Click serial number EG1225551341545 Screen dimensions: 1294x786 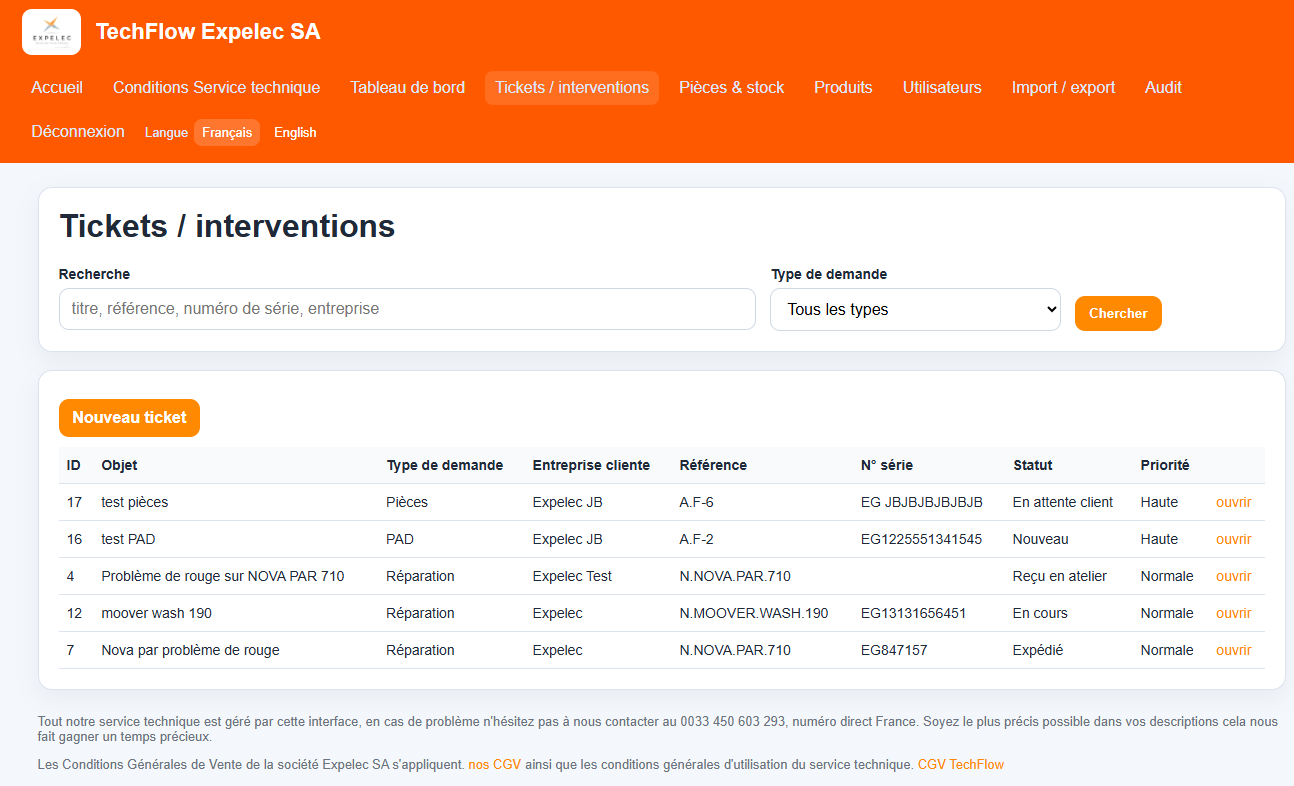point(921,539)
